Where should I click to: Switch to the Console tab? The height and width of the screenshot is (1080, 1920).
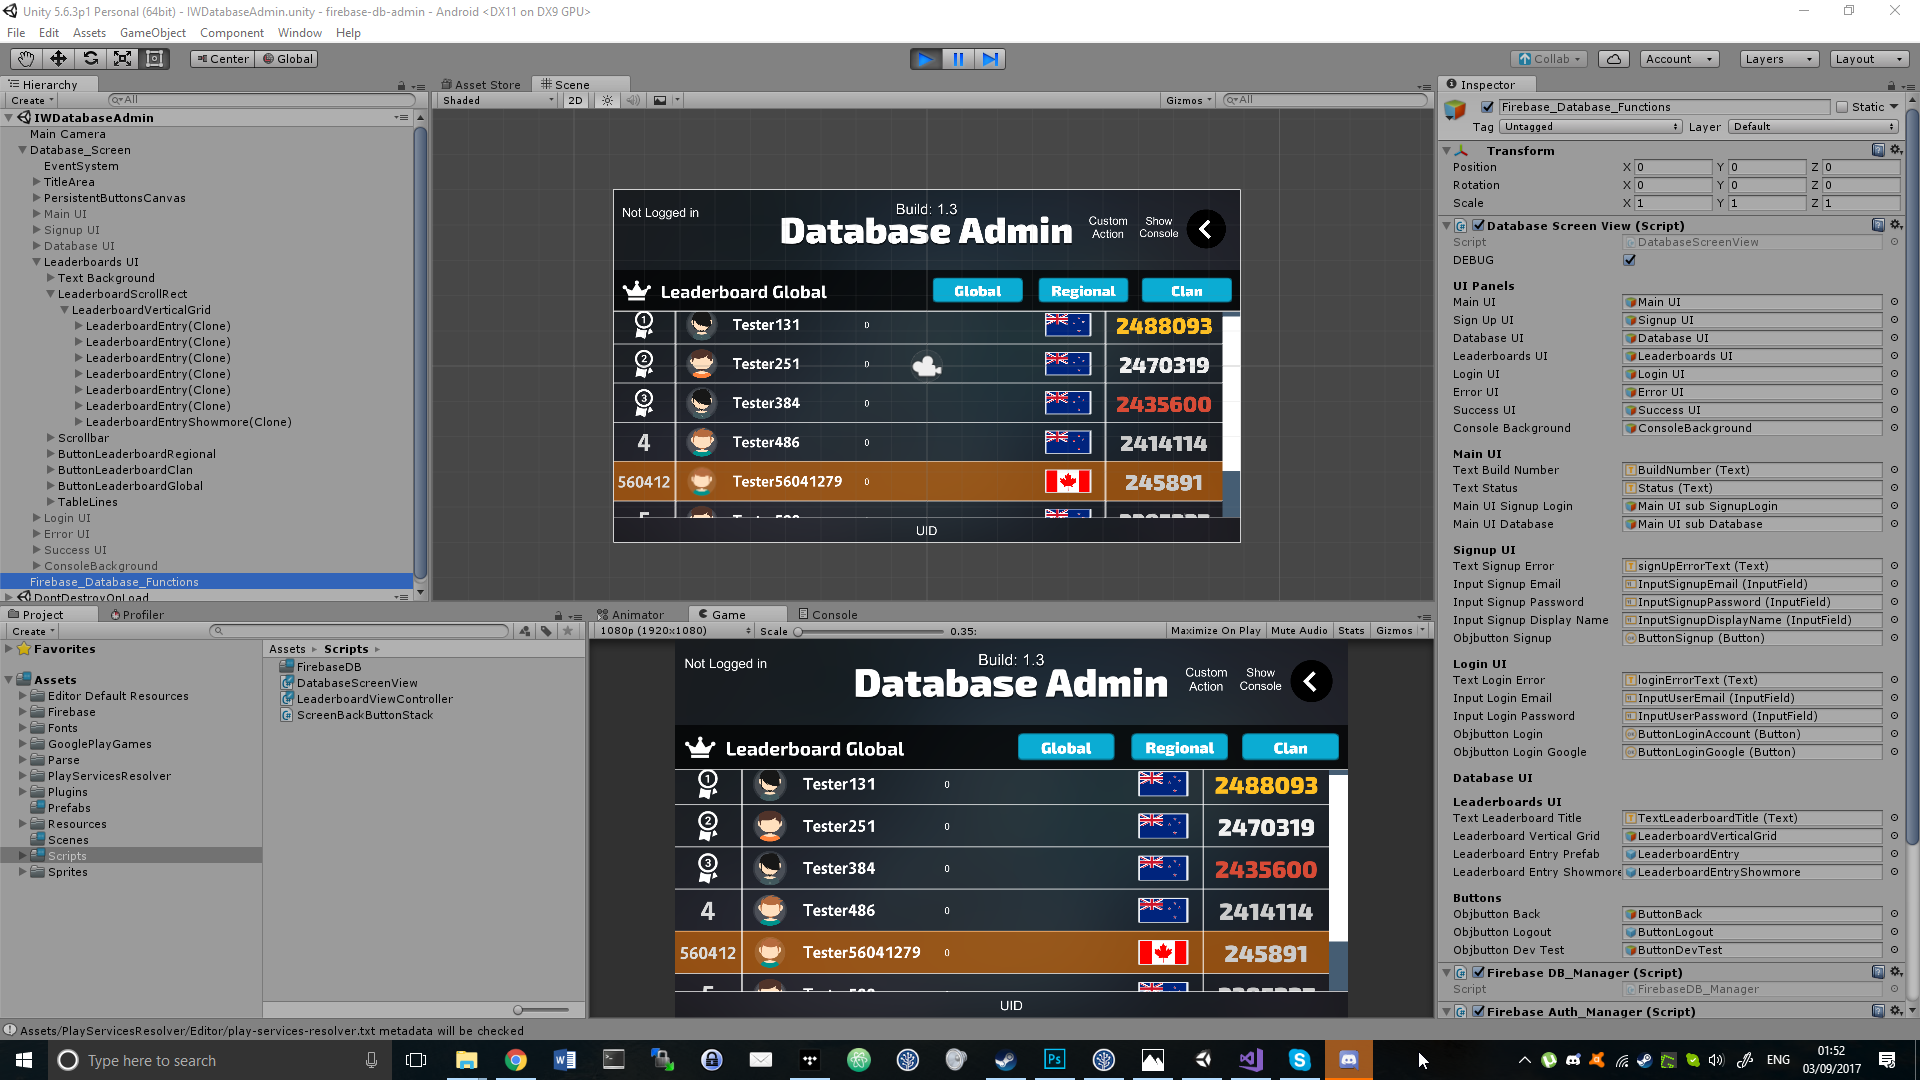tap(828, 615)
